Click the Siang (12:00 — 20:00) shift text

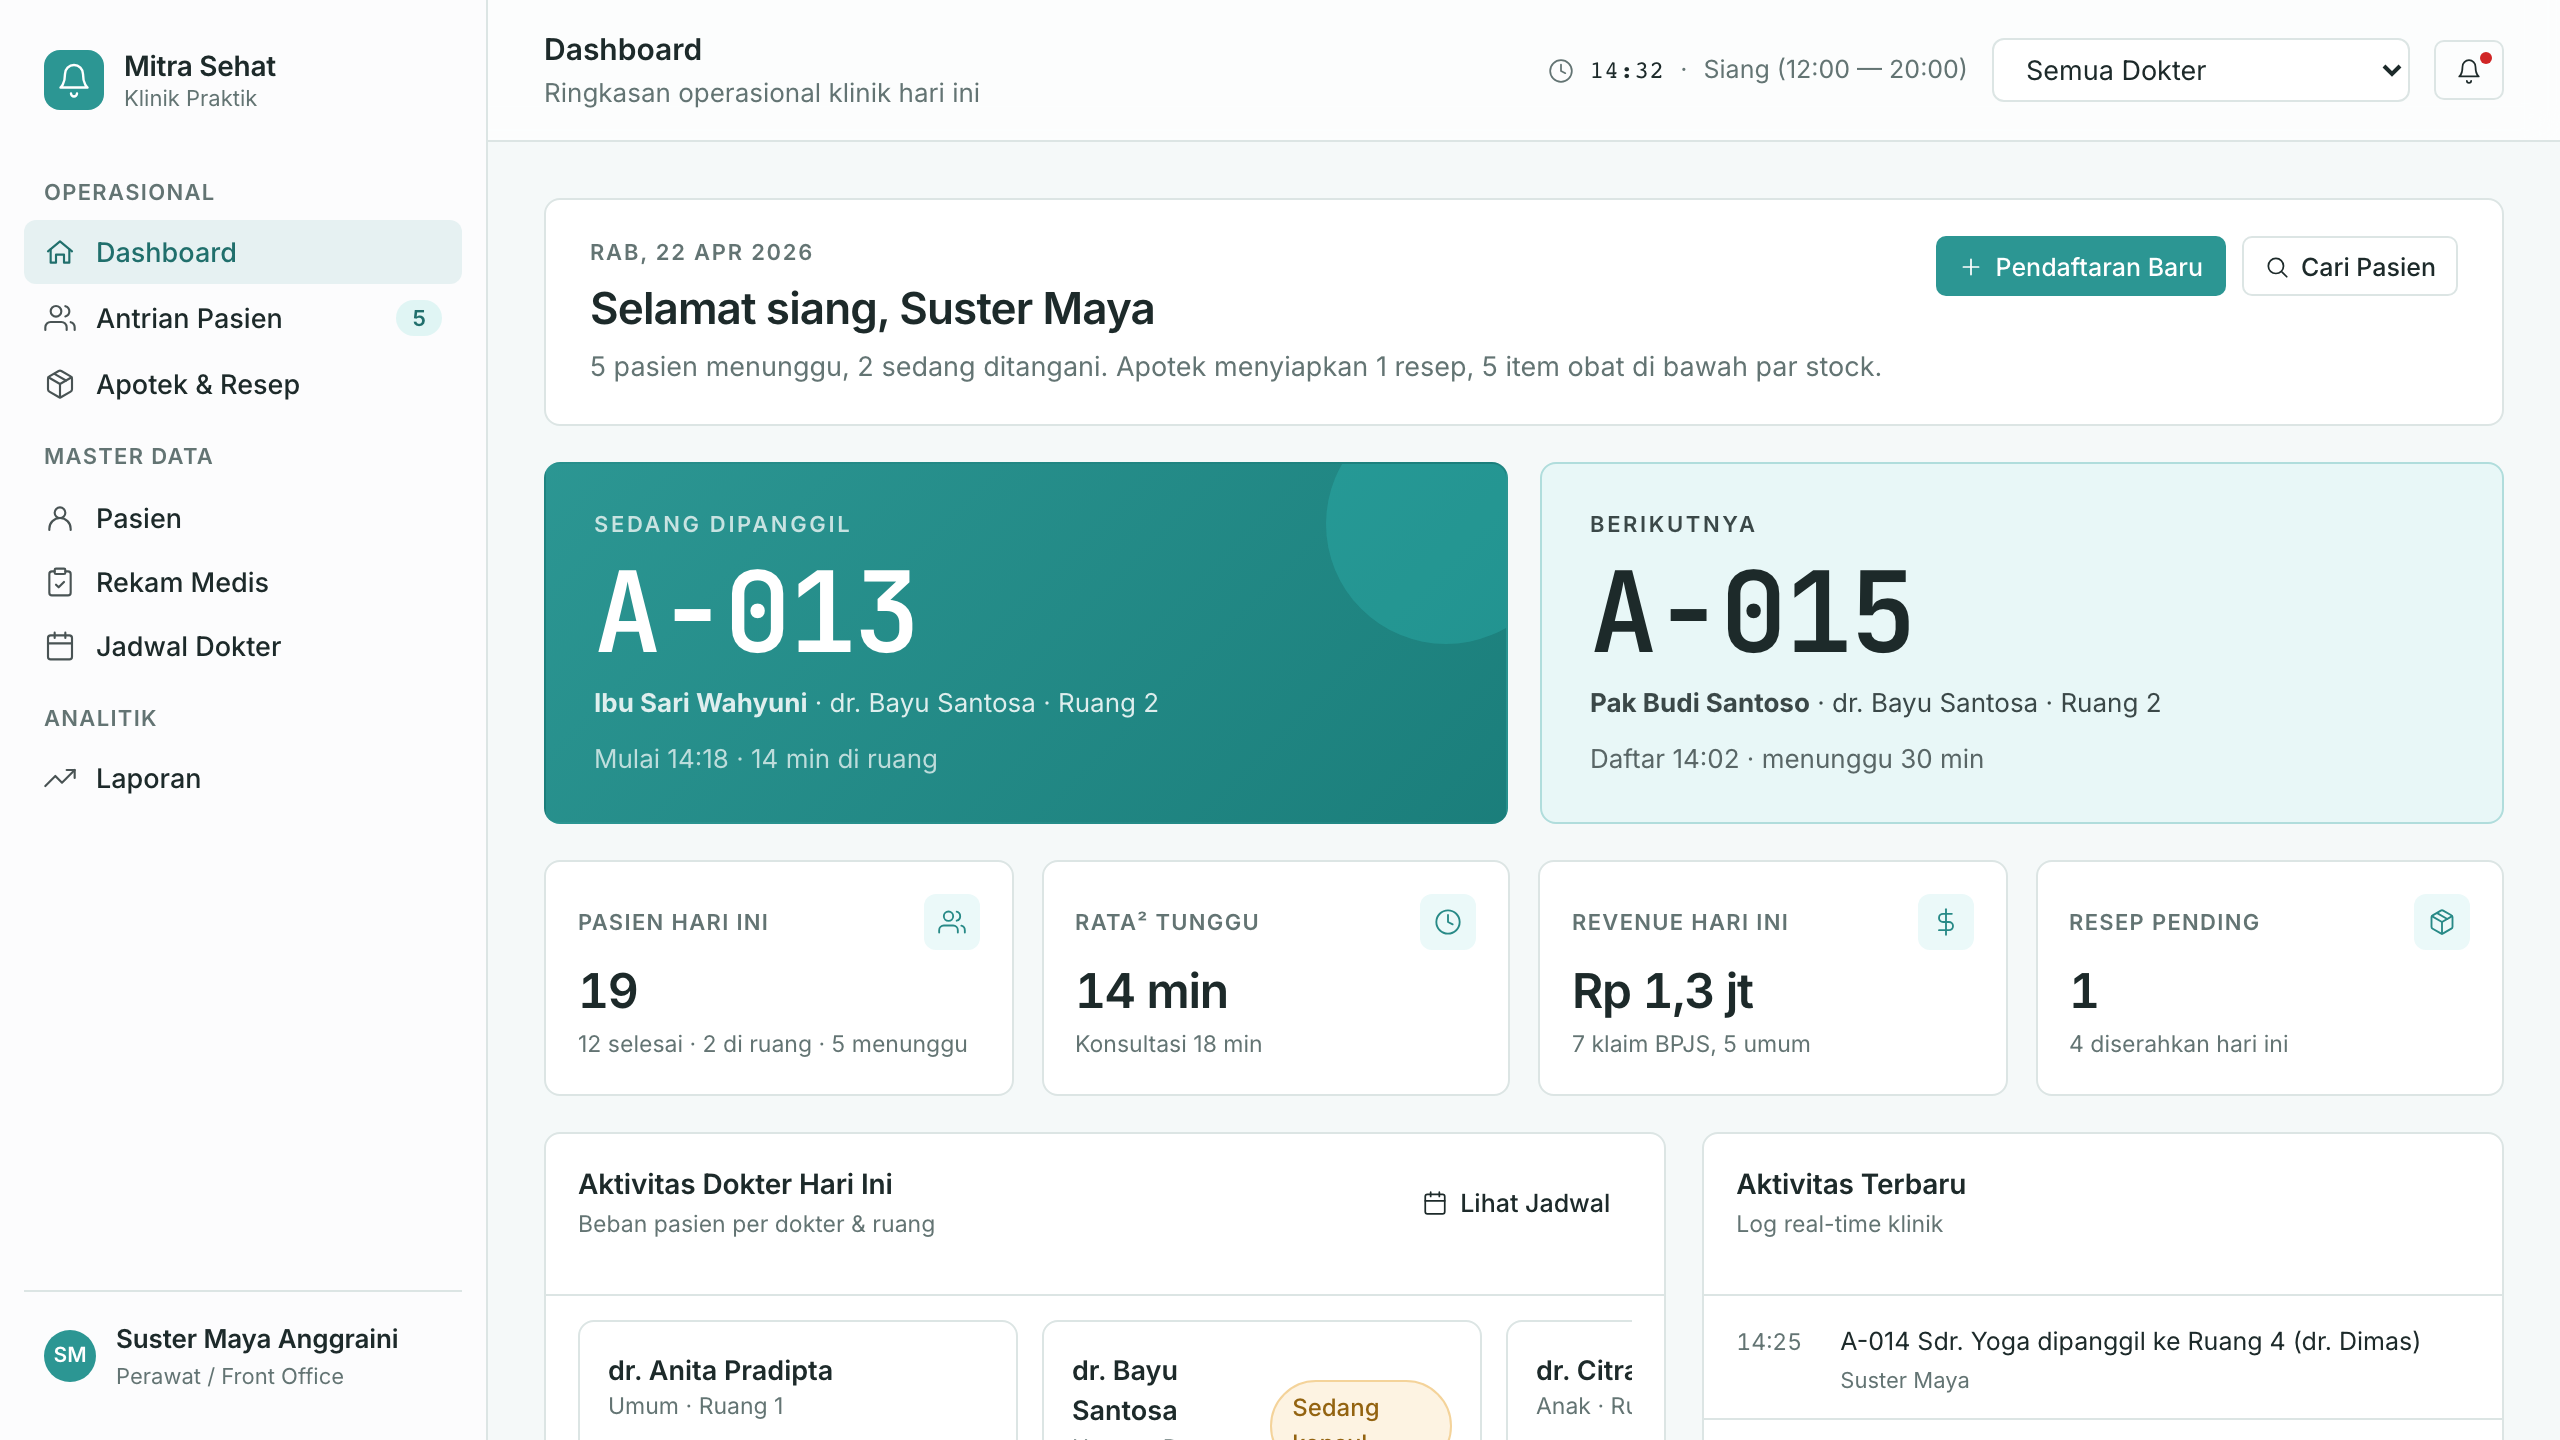(x=1835, y=70)
